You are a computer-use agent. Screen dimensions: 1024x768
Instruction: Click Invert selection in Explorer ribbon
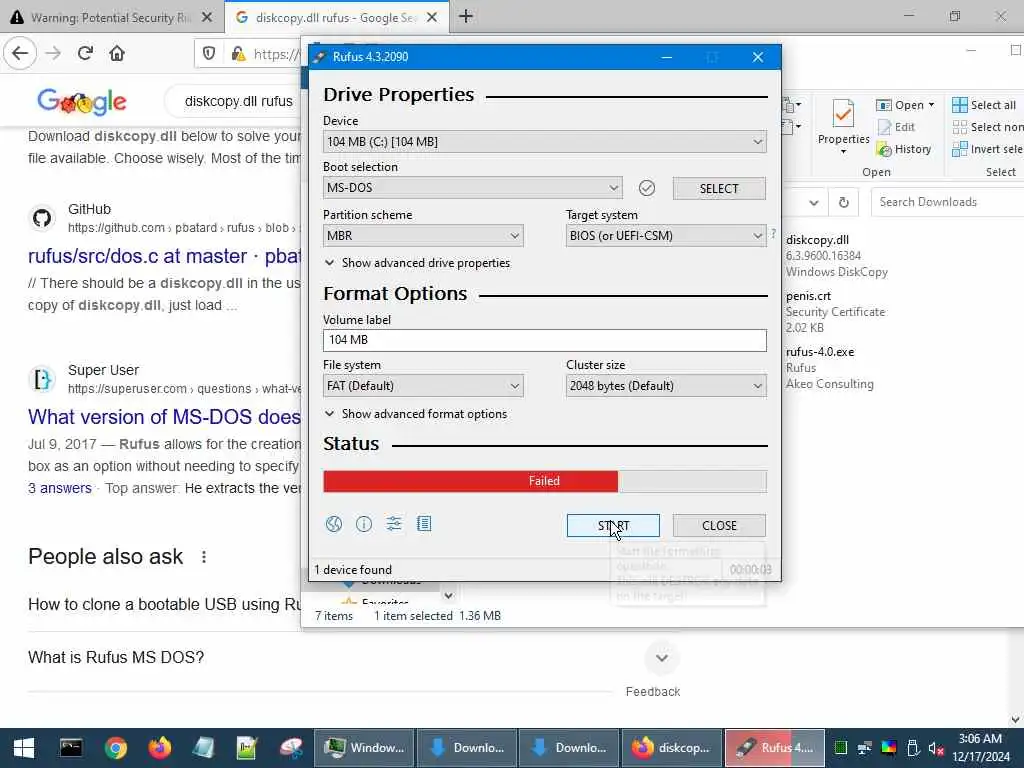[x=987, y=149]
